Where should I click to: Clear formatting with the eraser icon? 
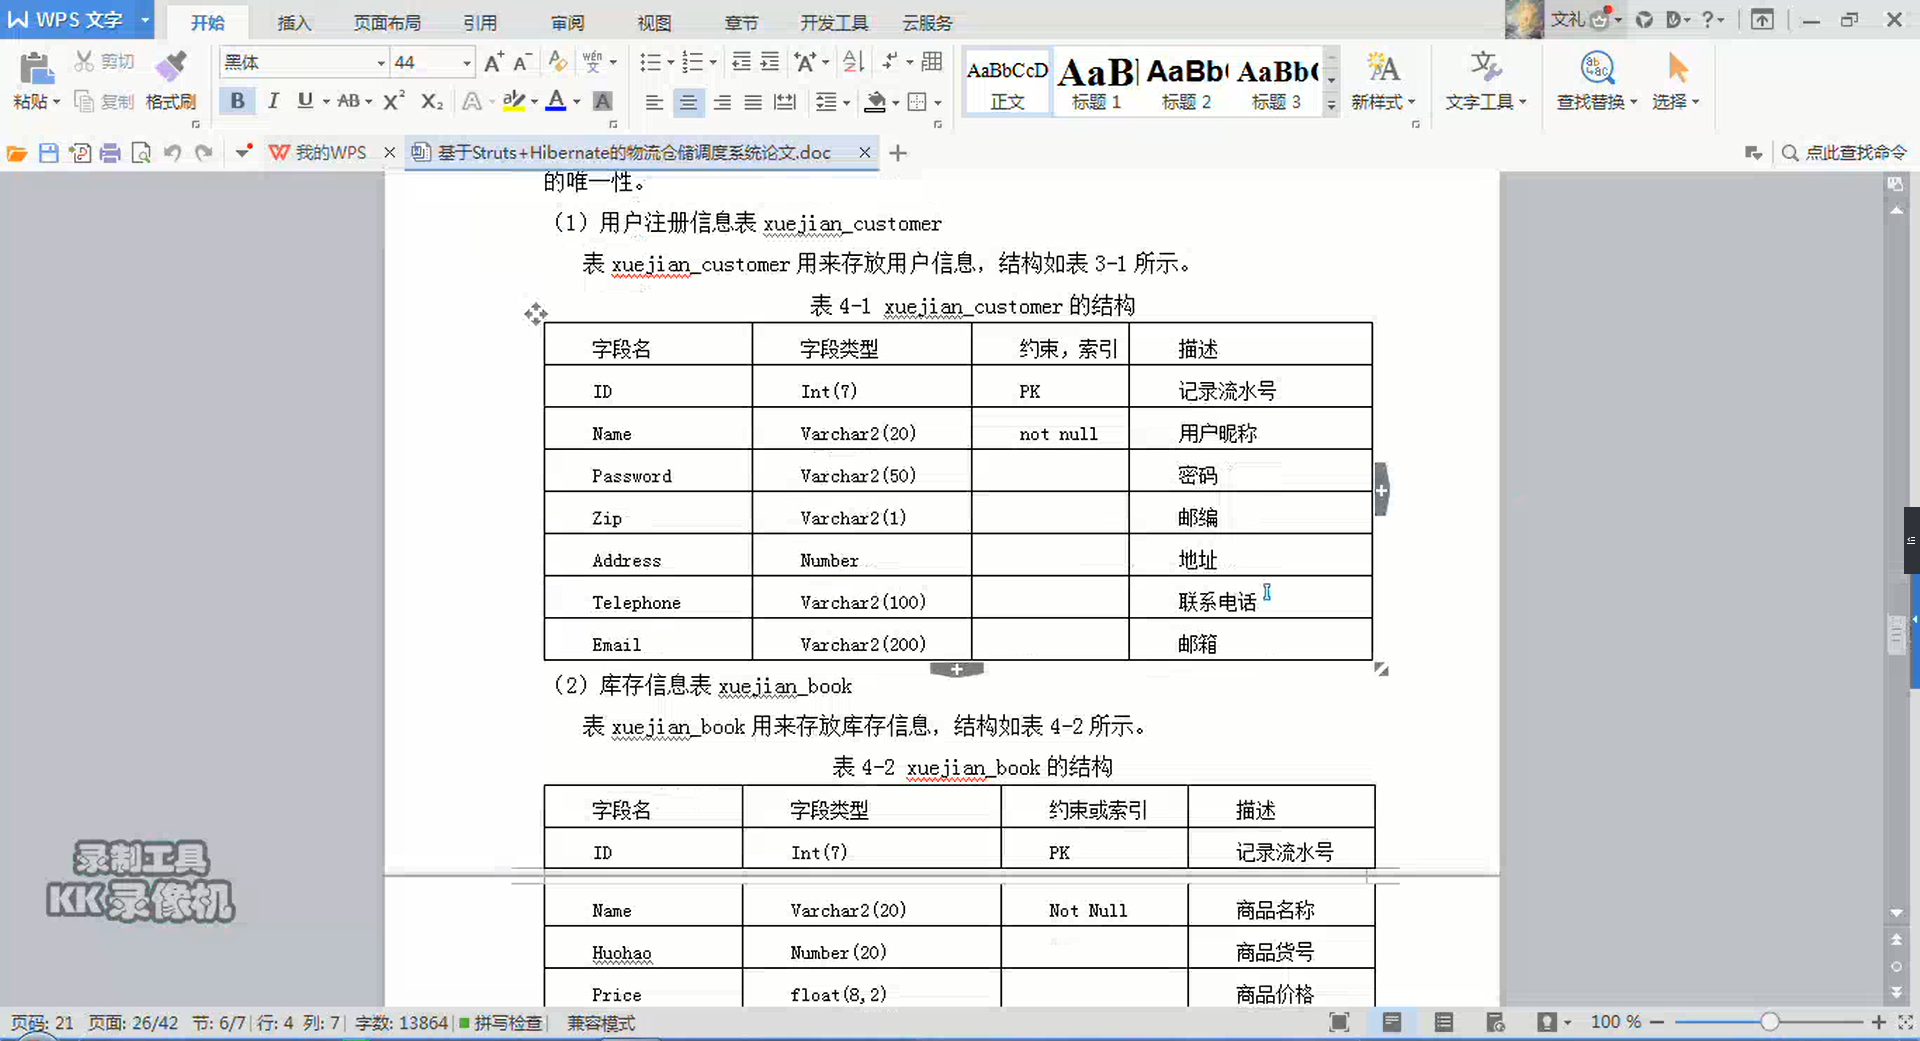click(x=558, y=62)
